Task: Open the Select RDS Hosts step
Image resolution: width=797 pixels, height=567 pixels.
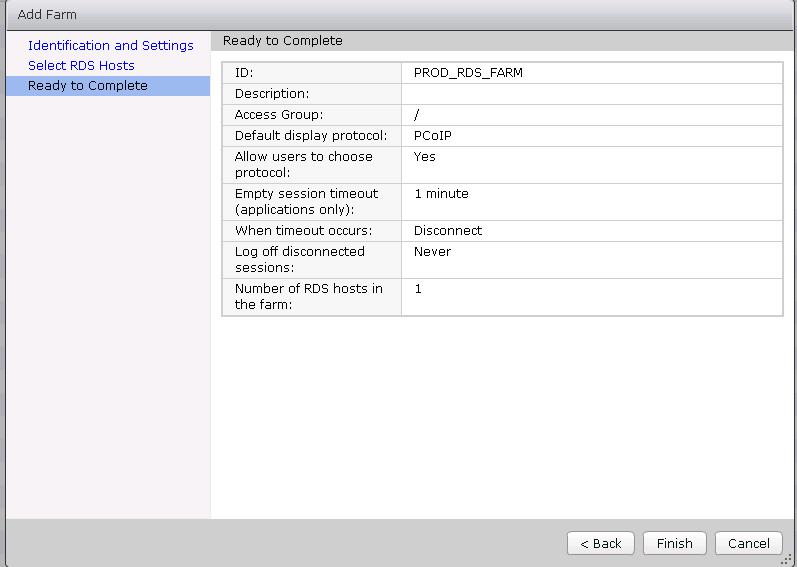Action: [x=81, y=65]
